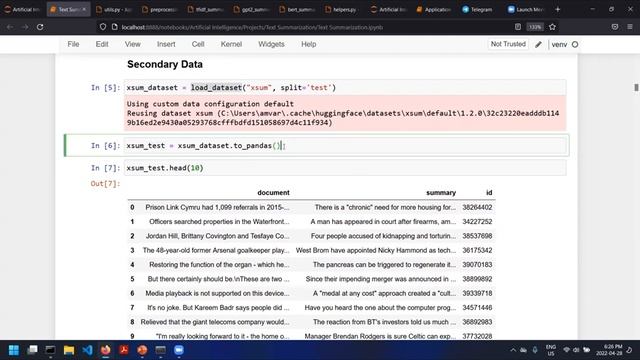Toggle the reader view icon in address bar
The width and height of the screenshot is (640, 360).
tap(518, 27)
